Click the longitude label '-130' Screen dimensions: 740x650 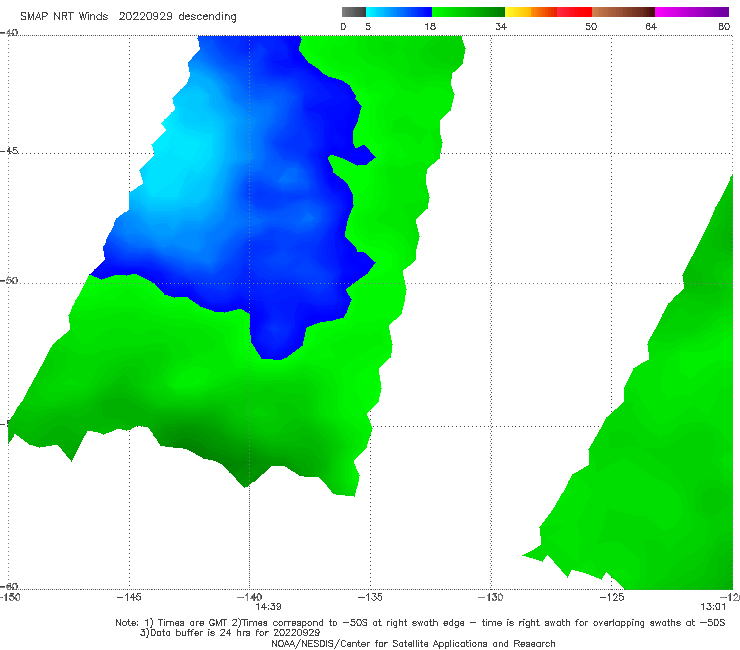(491, 597)
